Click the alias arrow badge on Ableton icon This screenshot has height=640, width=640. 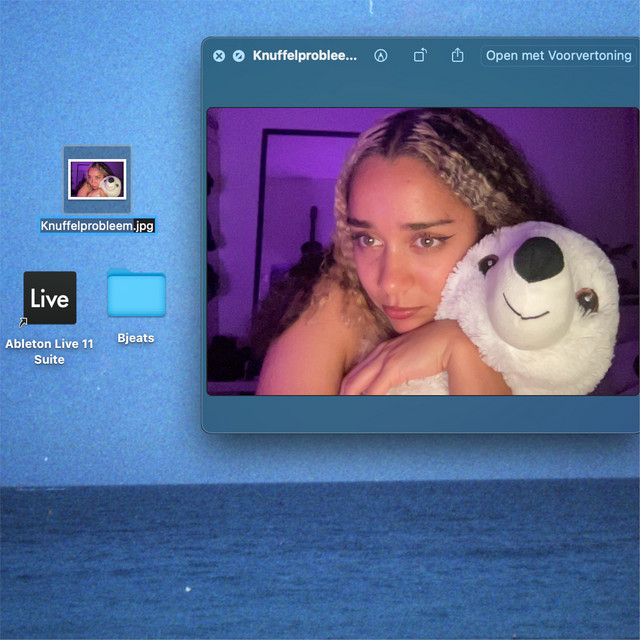(x=24, y=322)
